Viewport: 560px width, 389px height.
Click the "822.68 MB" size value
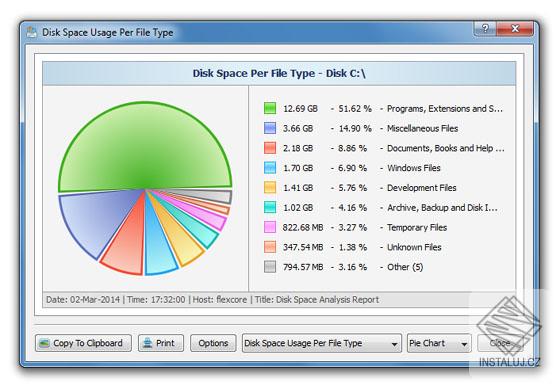(303, 227)
